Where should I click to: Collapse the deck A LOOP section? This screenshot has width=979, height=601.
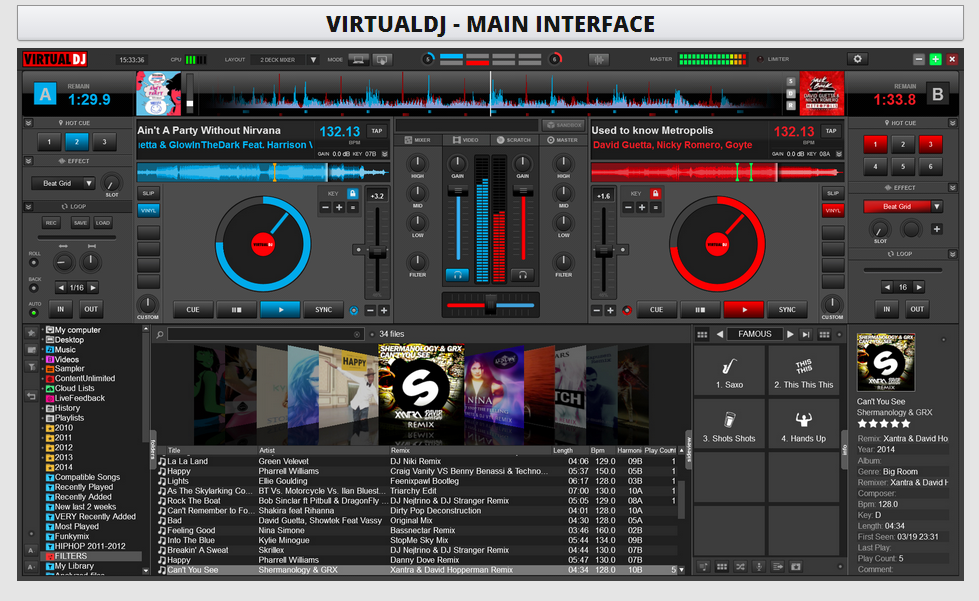(x=28, y=207)
